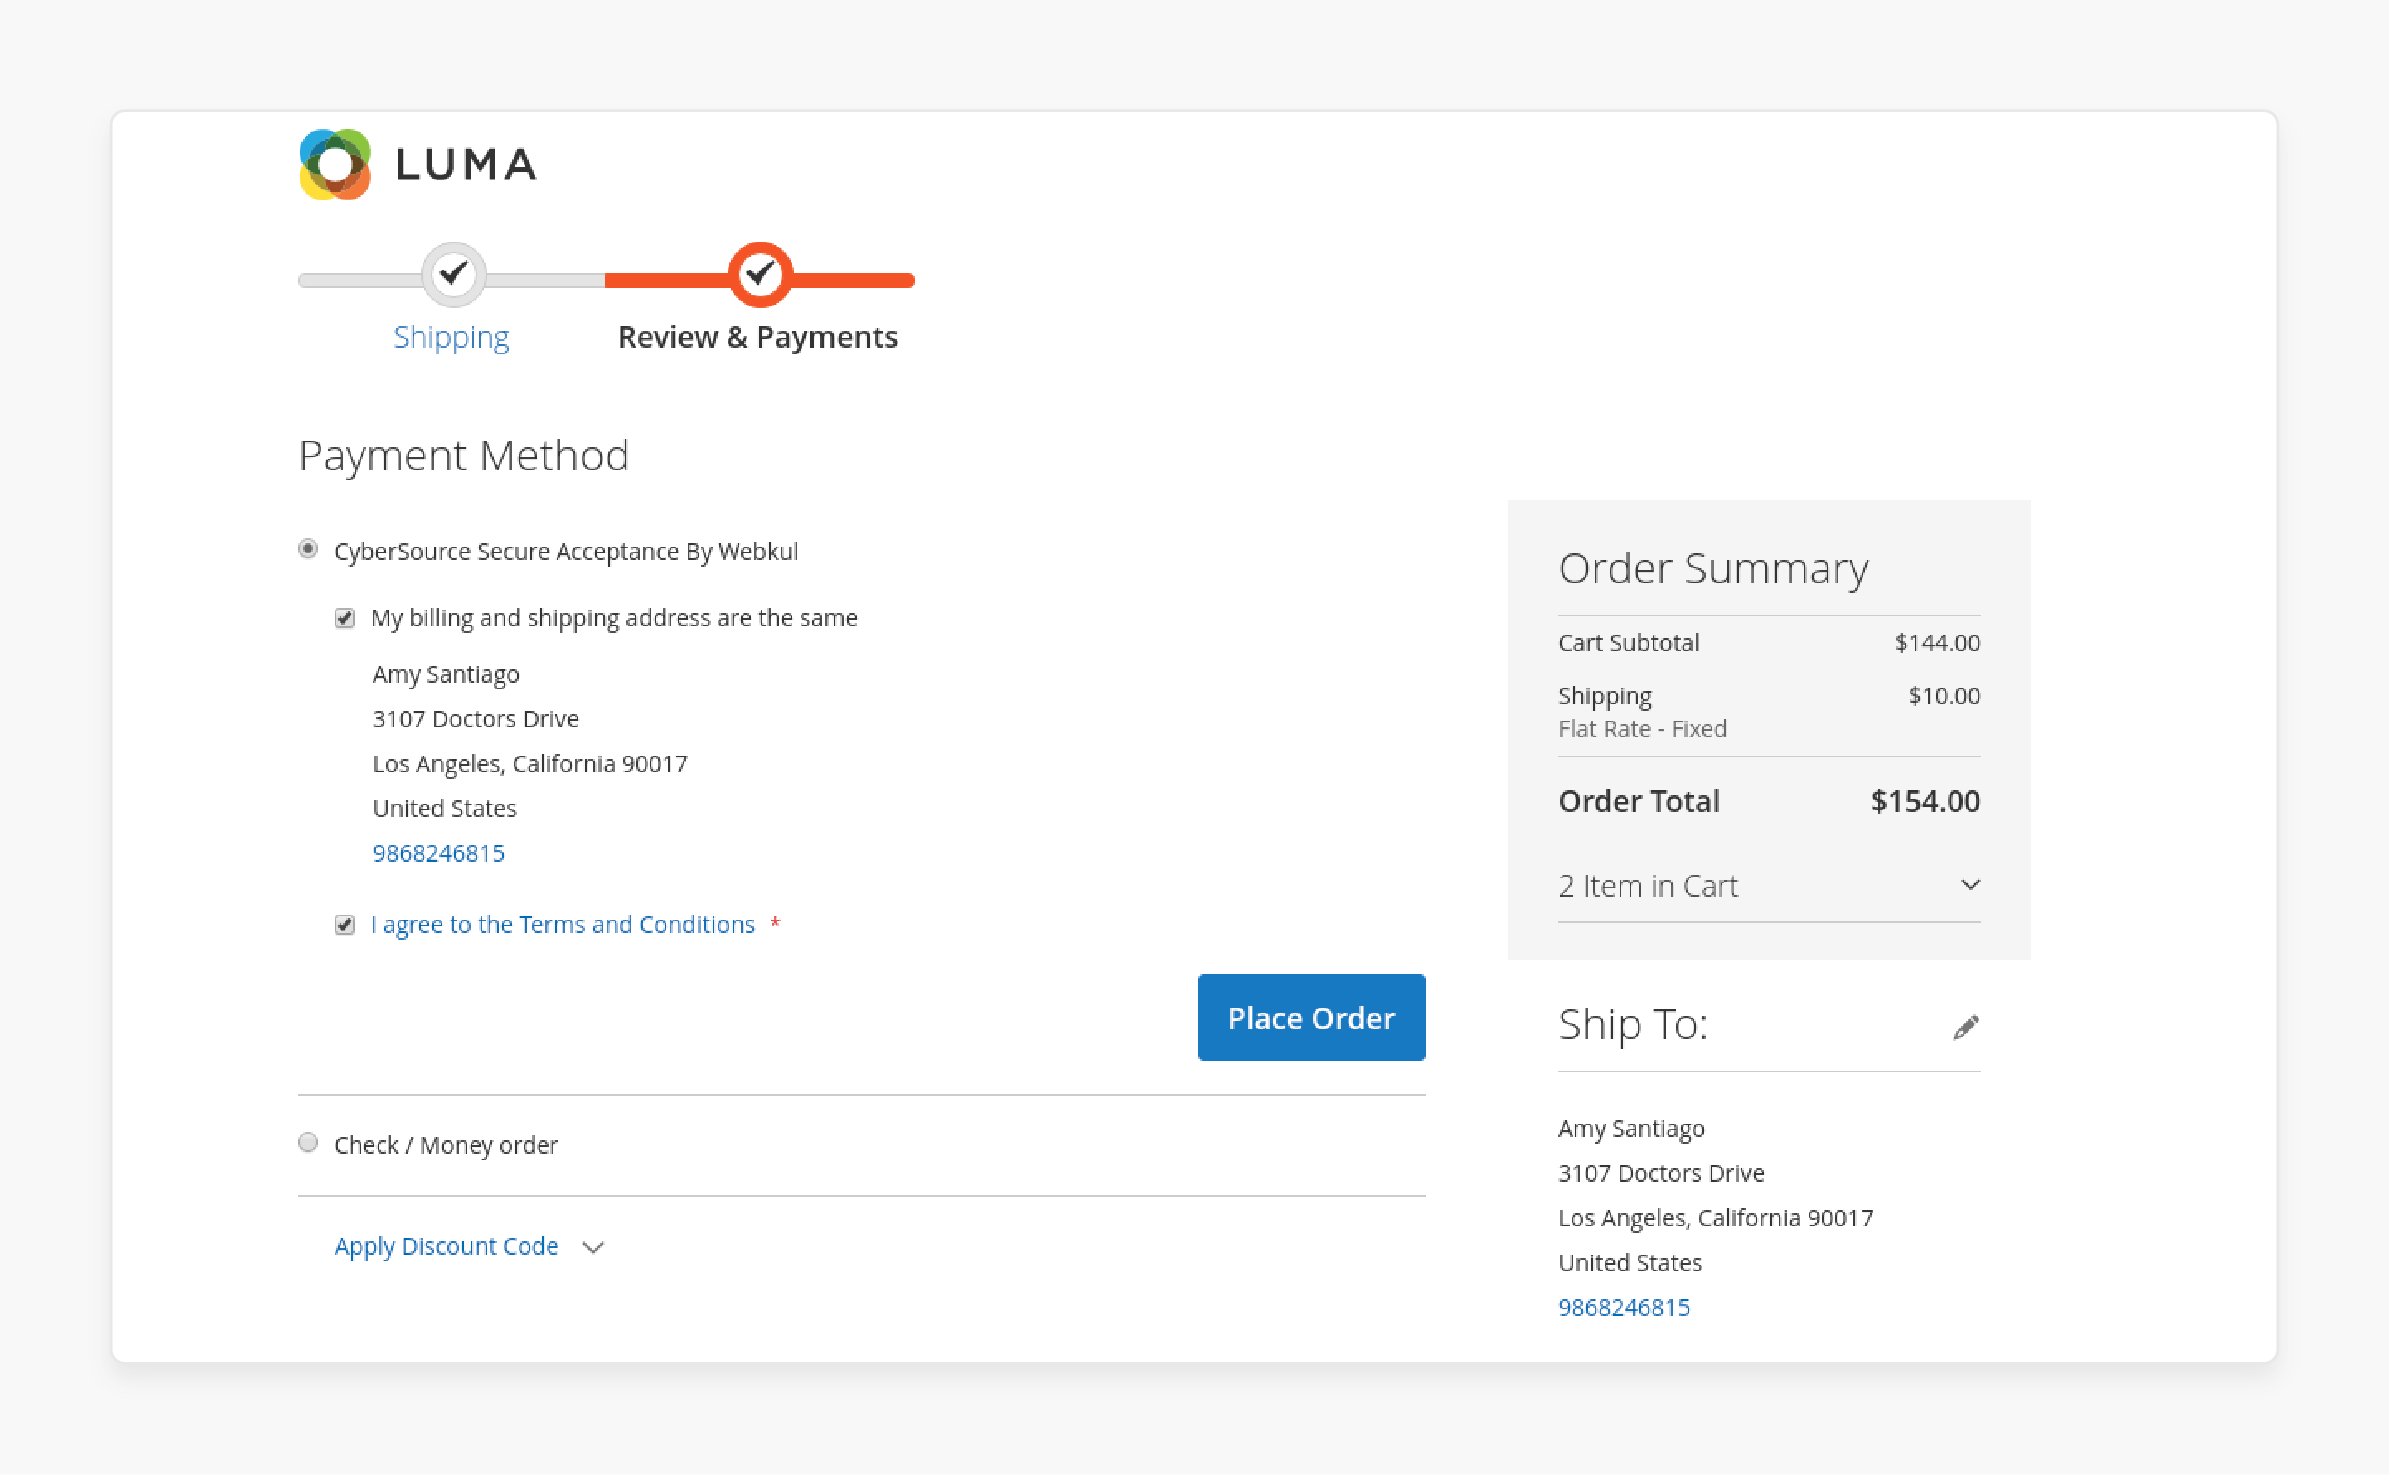Click the Place Order button

(1311, 1017)
